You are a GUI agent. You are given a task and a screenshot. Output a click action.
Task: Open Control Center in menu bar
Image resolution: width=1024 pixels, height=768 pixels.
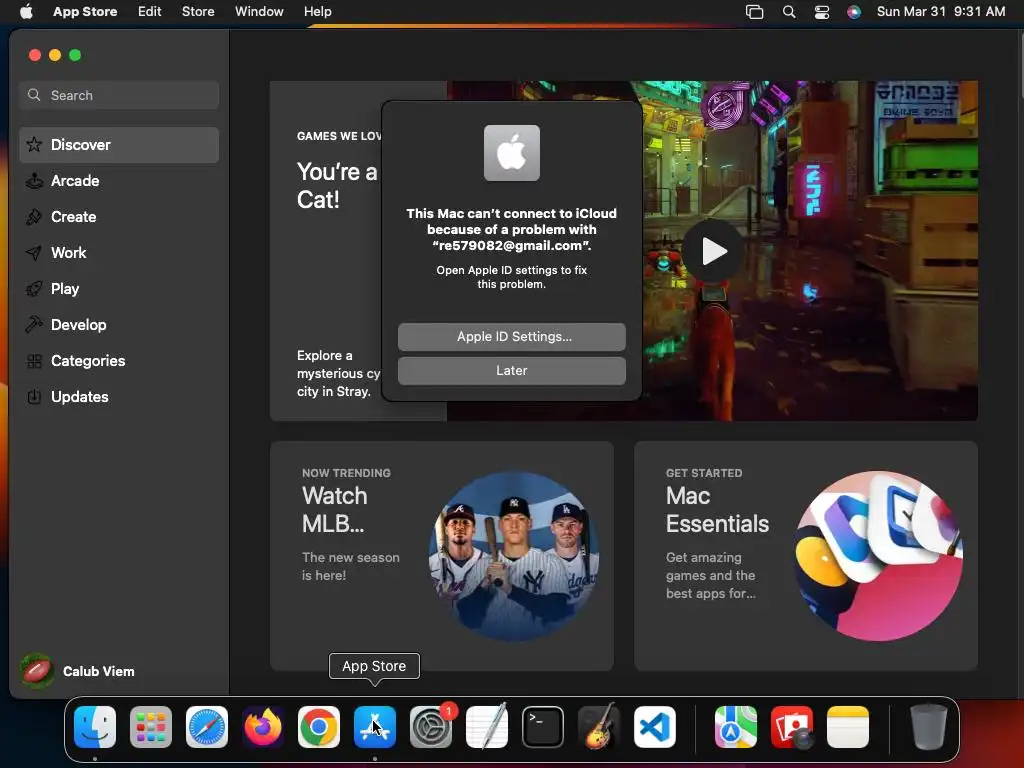822,12
